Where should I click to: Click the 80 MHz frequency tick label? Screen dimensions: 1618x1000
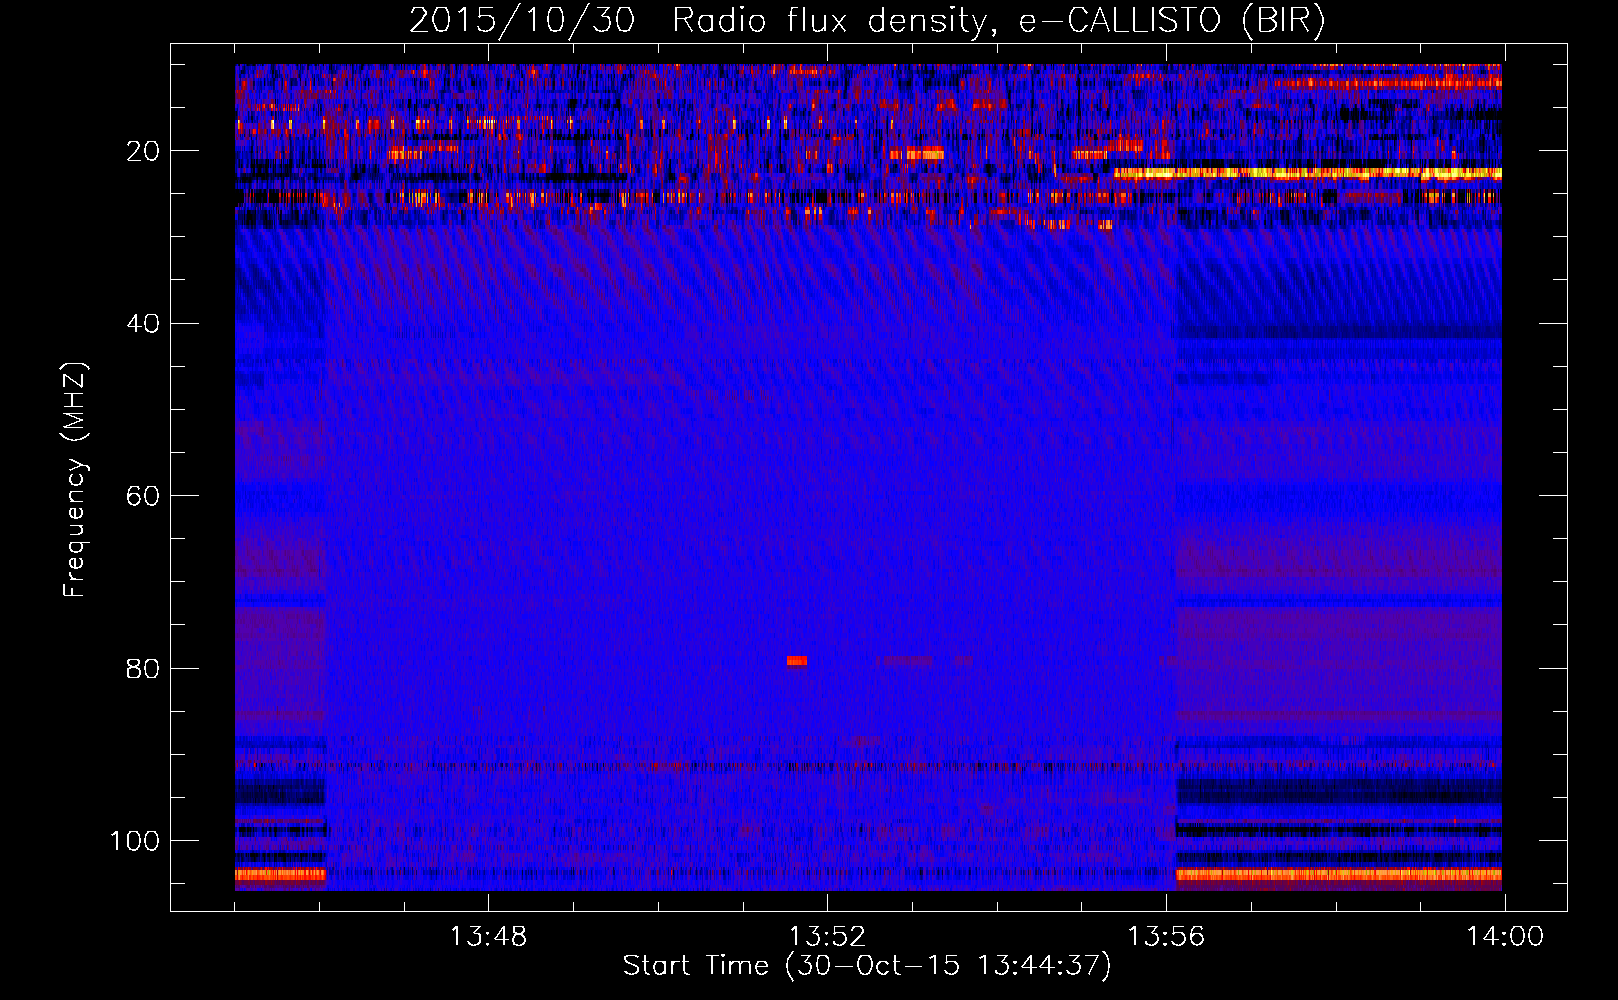(x=143, y=668)
